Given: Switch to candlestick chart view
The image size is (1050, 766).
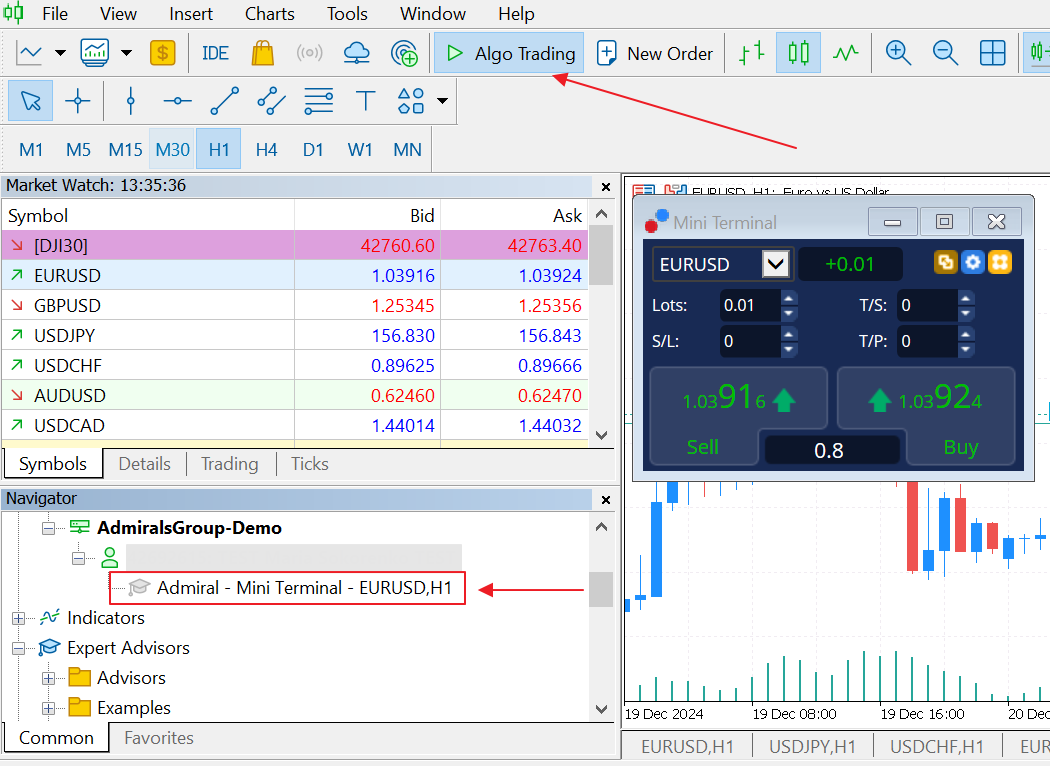Looking at the screenshot, I should pos(798,53).
